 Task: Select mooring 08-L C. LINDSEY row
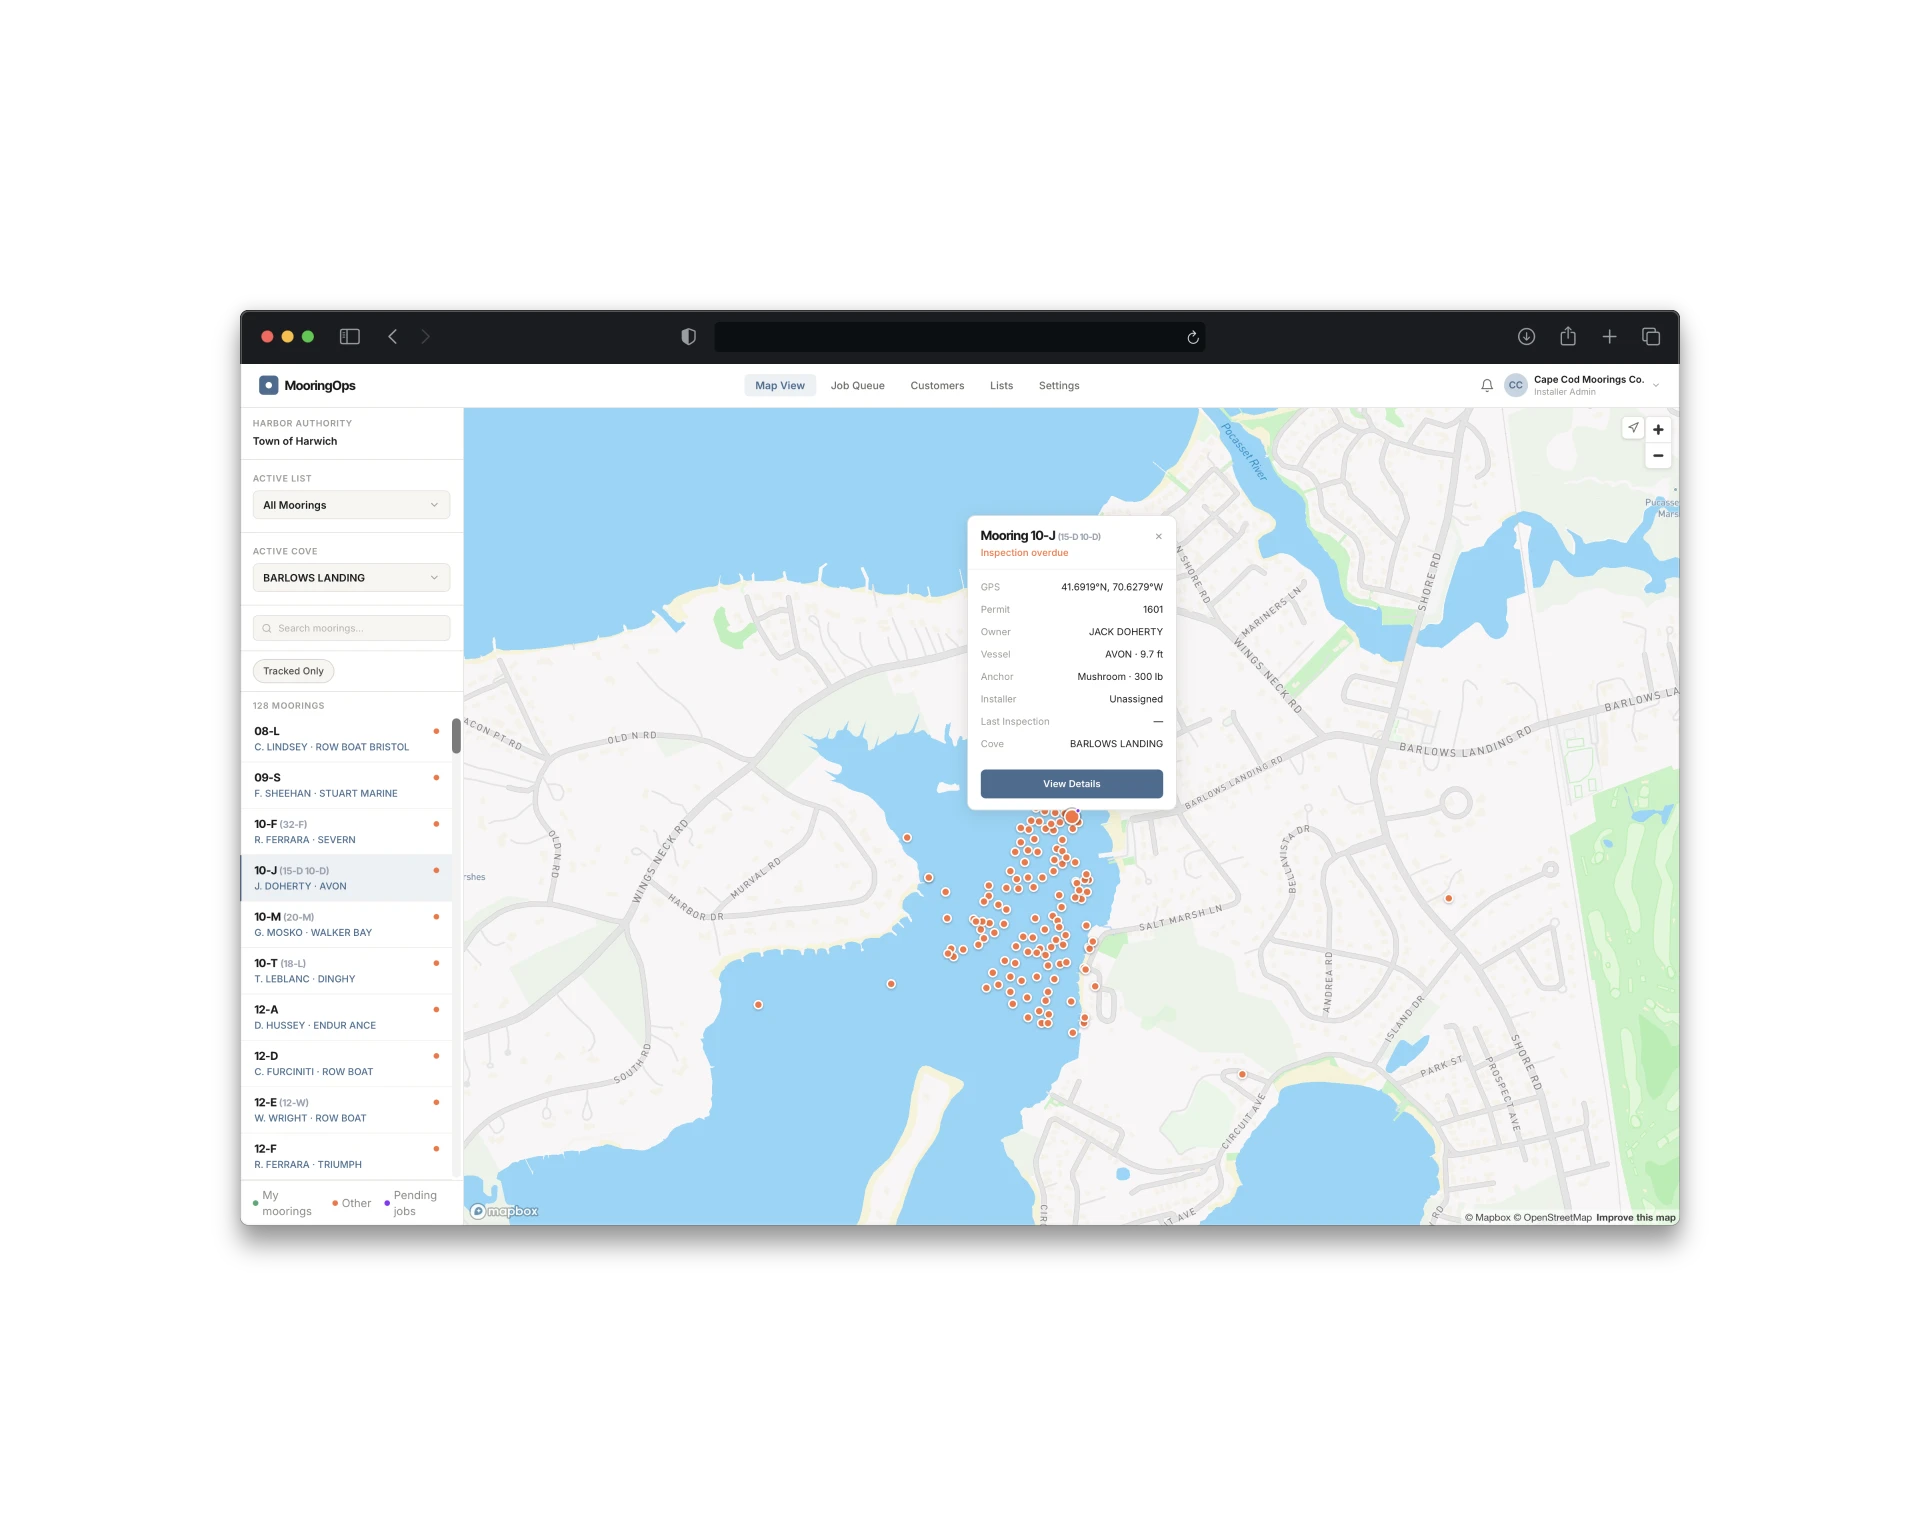346,739
